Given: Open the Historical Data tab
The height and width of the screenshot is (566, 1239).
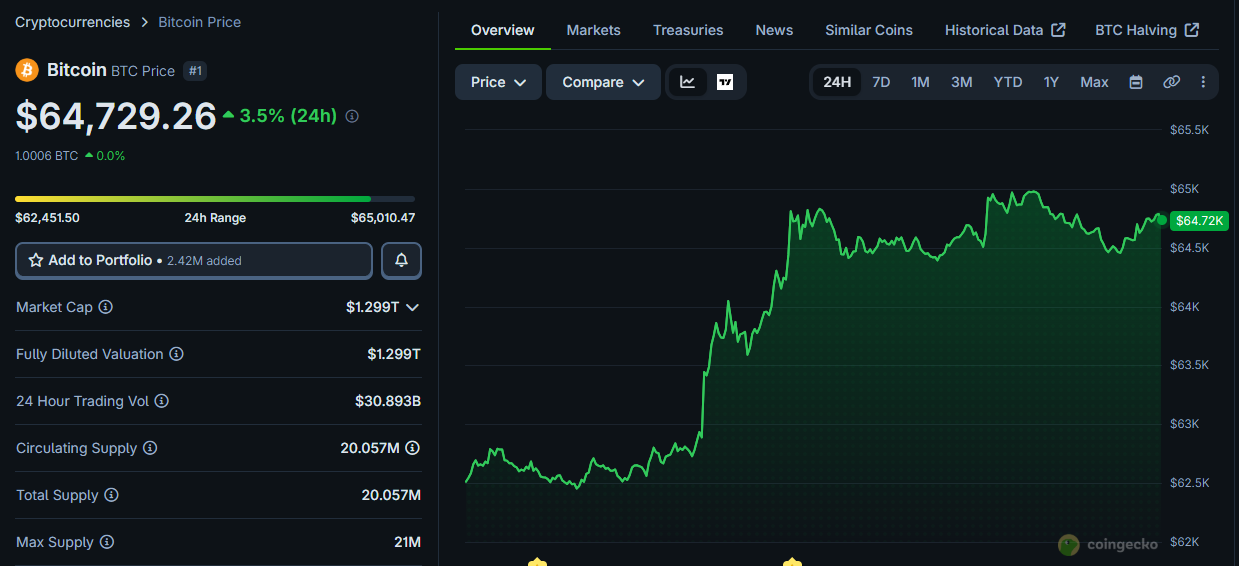Looking at the screenshot, I should (x=1005, y=30).
